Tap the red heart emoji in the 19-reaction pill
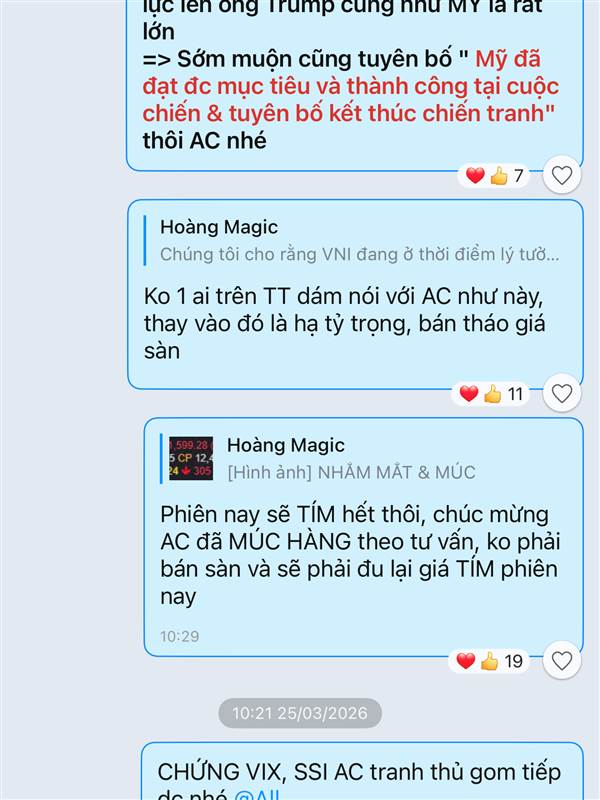The height and width of the screenshot is (800, 600). tap(466, 661)
